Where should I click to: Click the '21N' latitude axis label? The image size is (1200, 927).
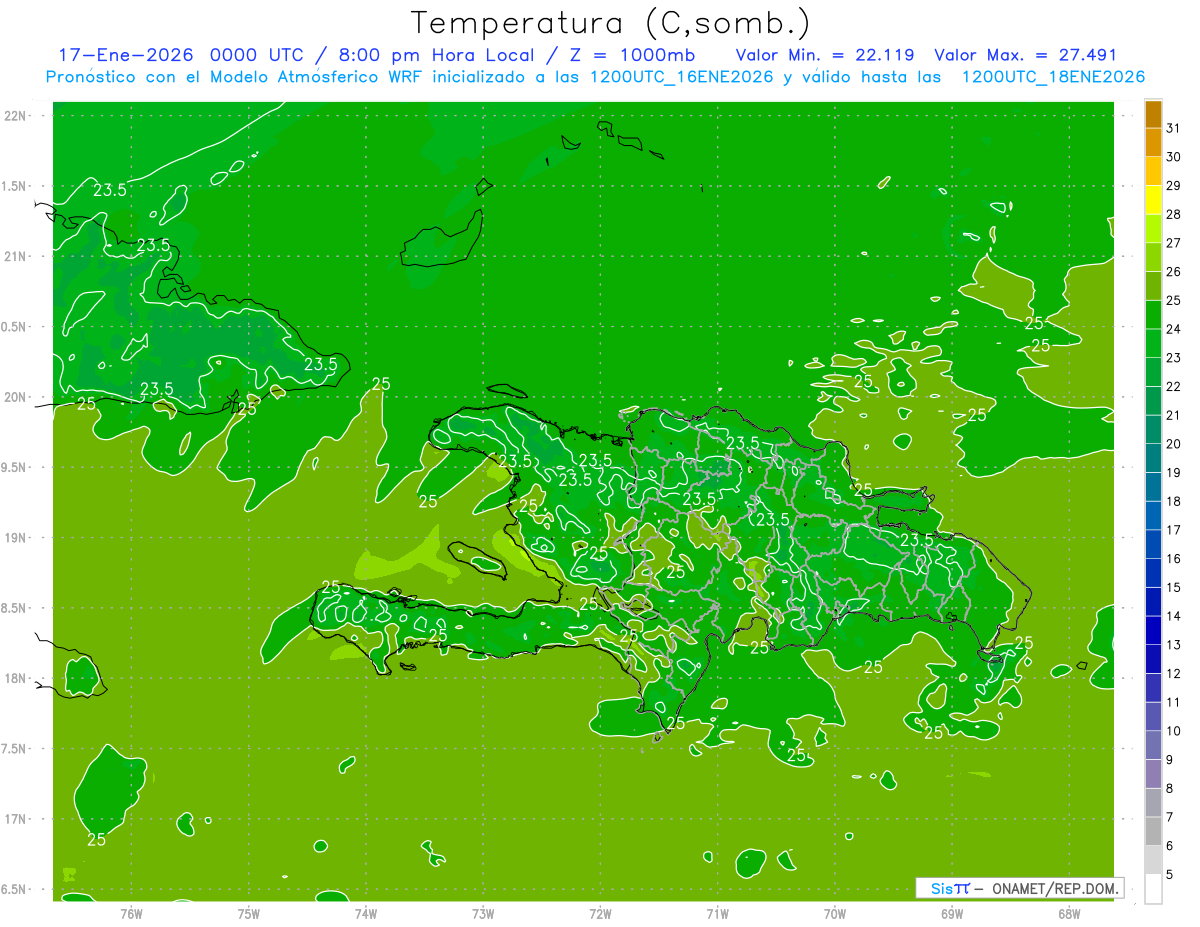(16, 256)
